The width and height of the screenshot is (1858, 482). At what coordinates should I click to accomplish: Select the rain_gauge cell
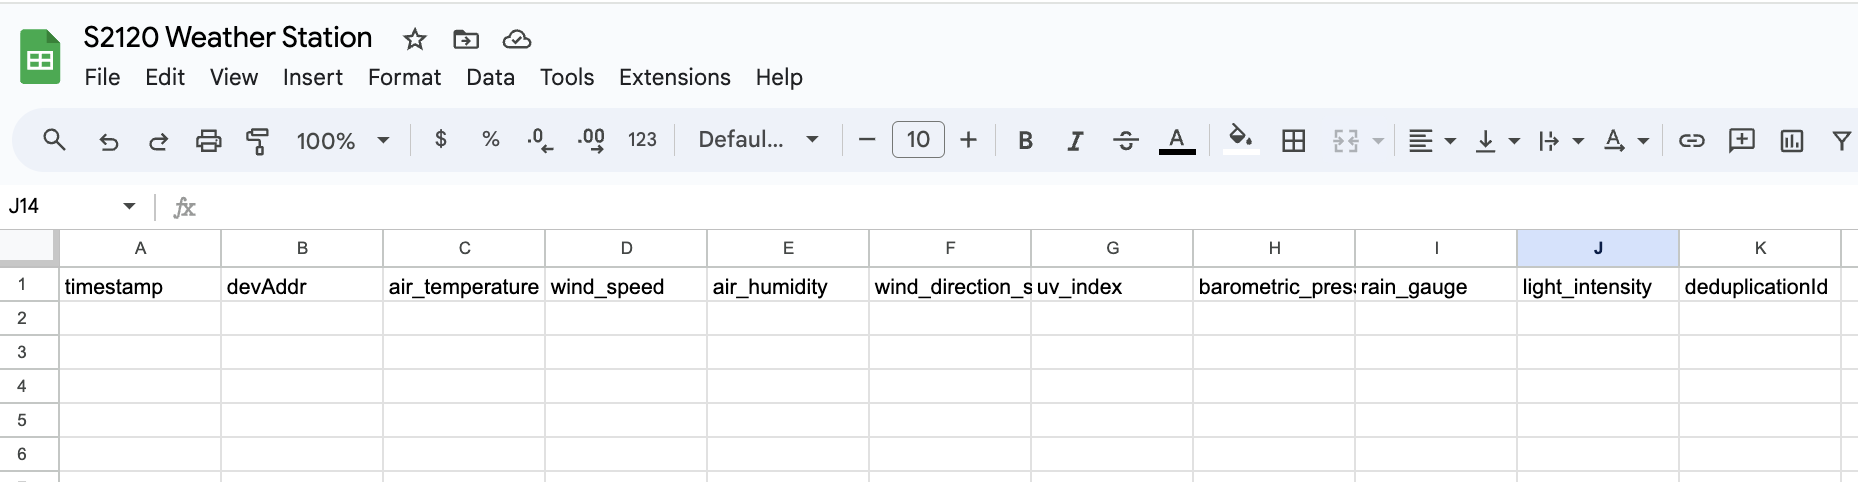point(1436,285)
